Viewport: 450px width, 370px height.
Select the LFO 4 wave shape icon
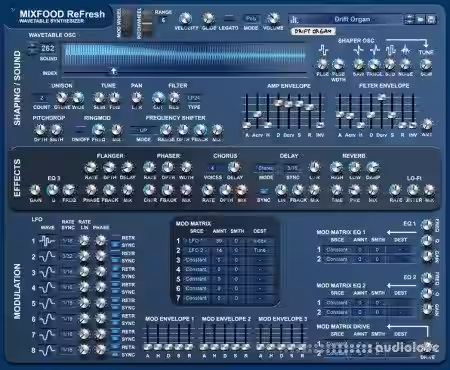click(47, 287)
